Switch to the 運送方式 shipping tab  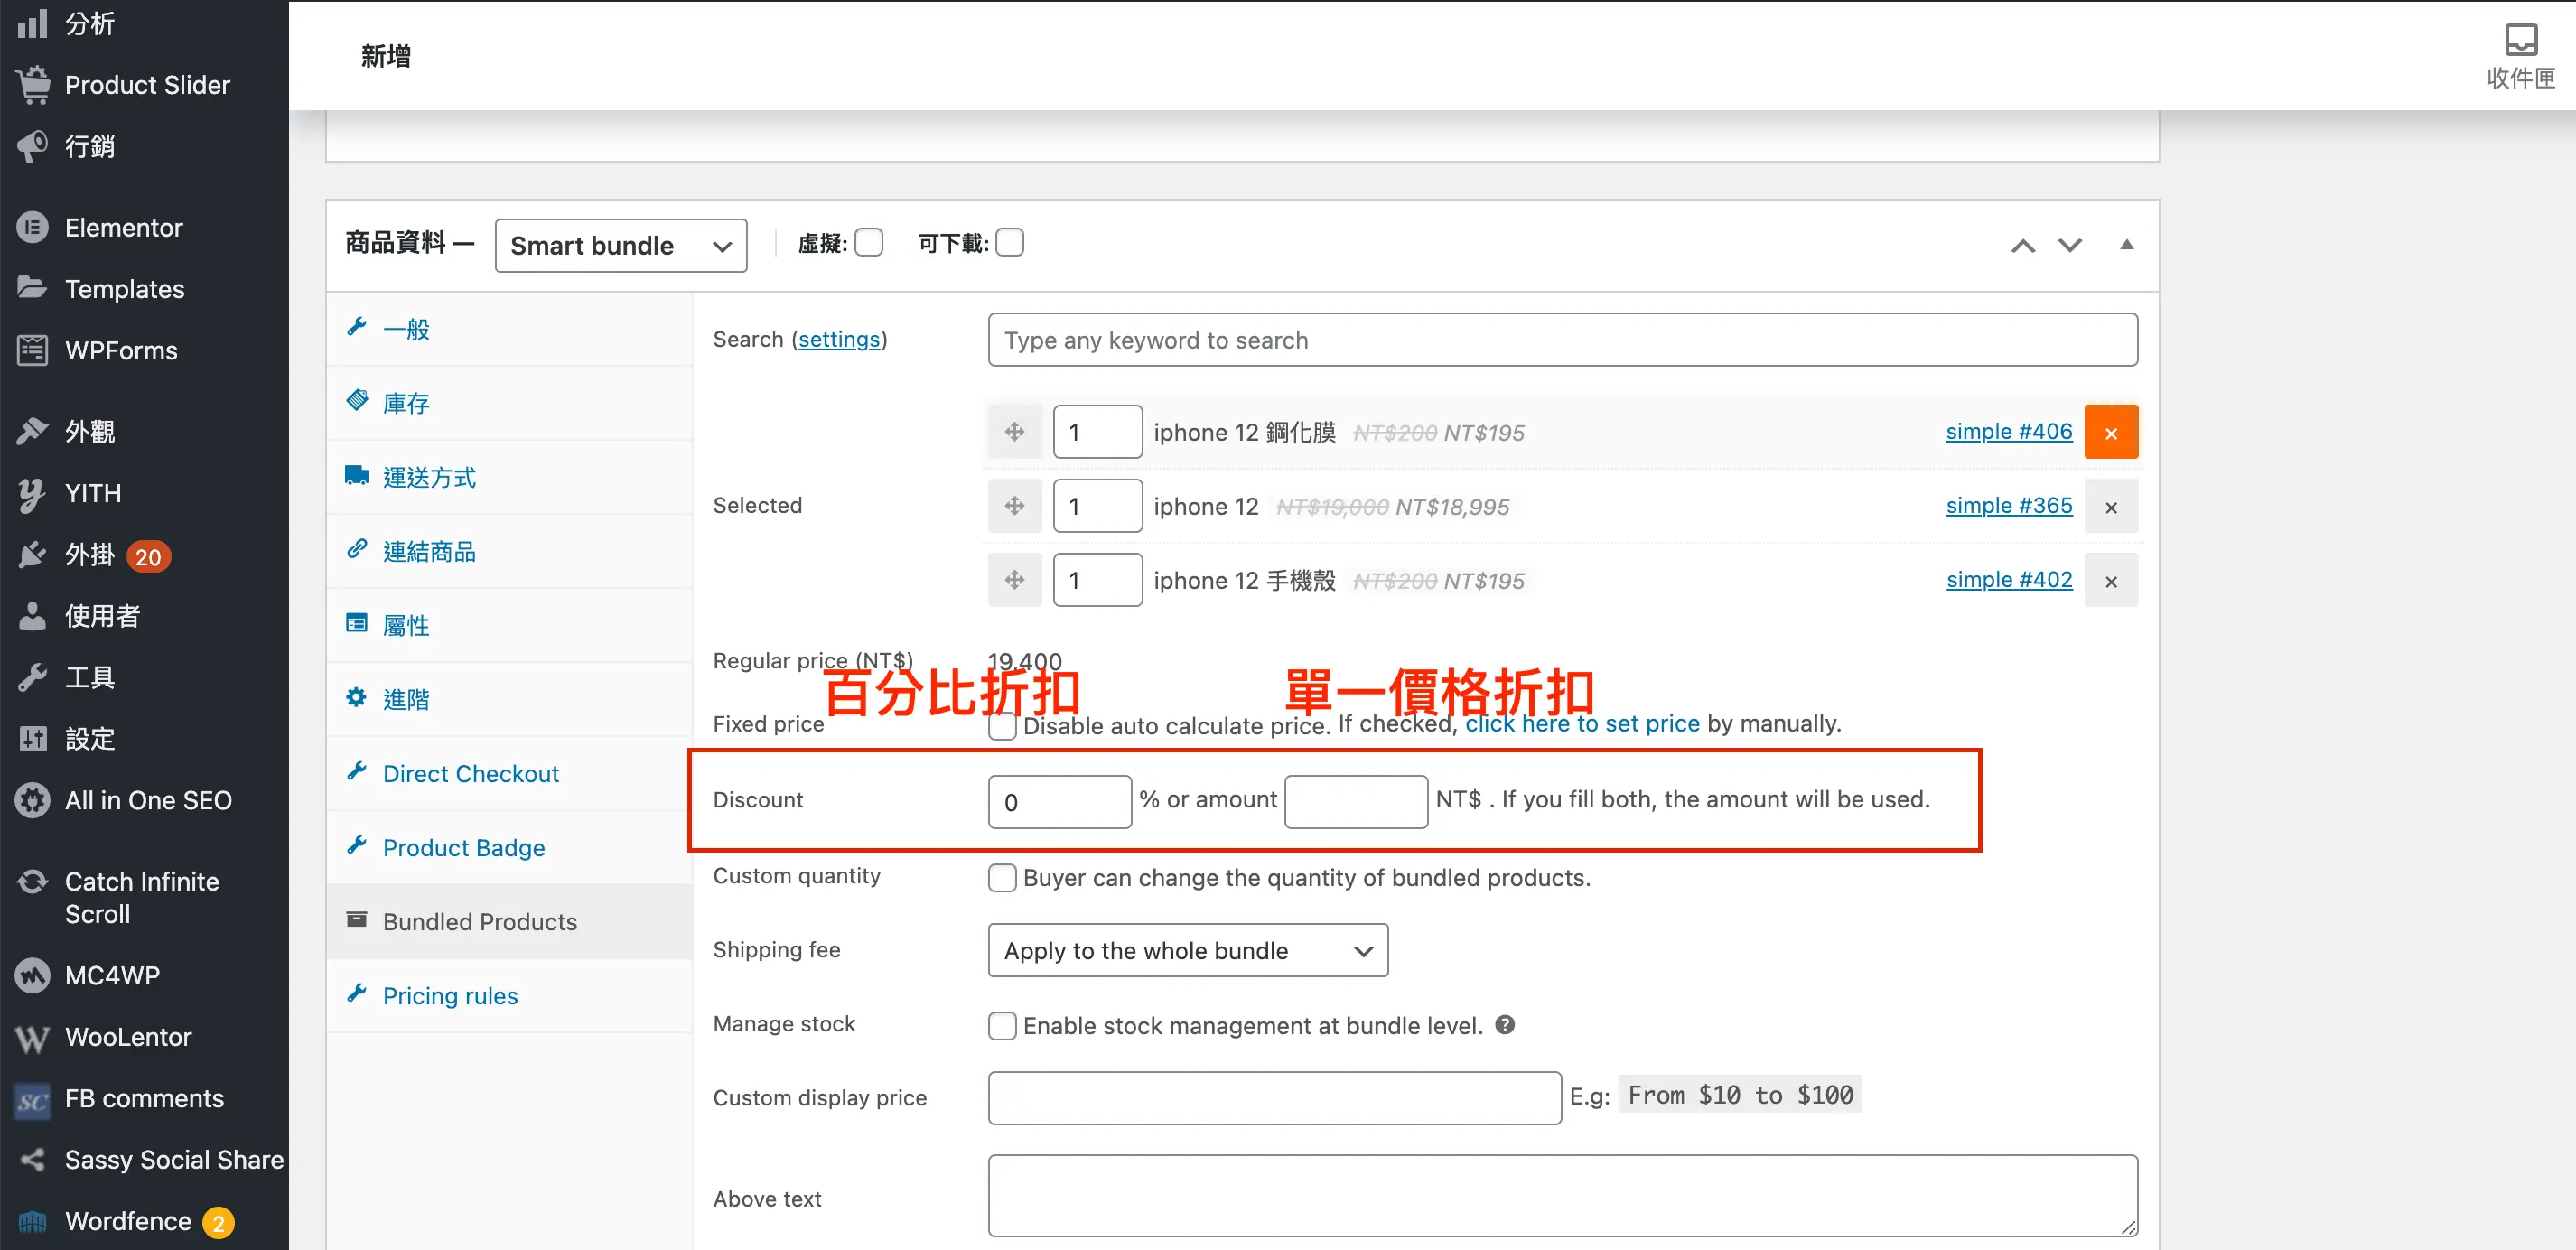point(509,477)
